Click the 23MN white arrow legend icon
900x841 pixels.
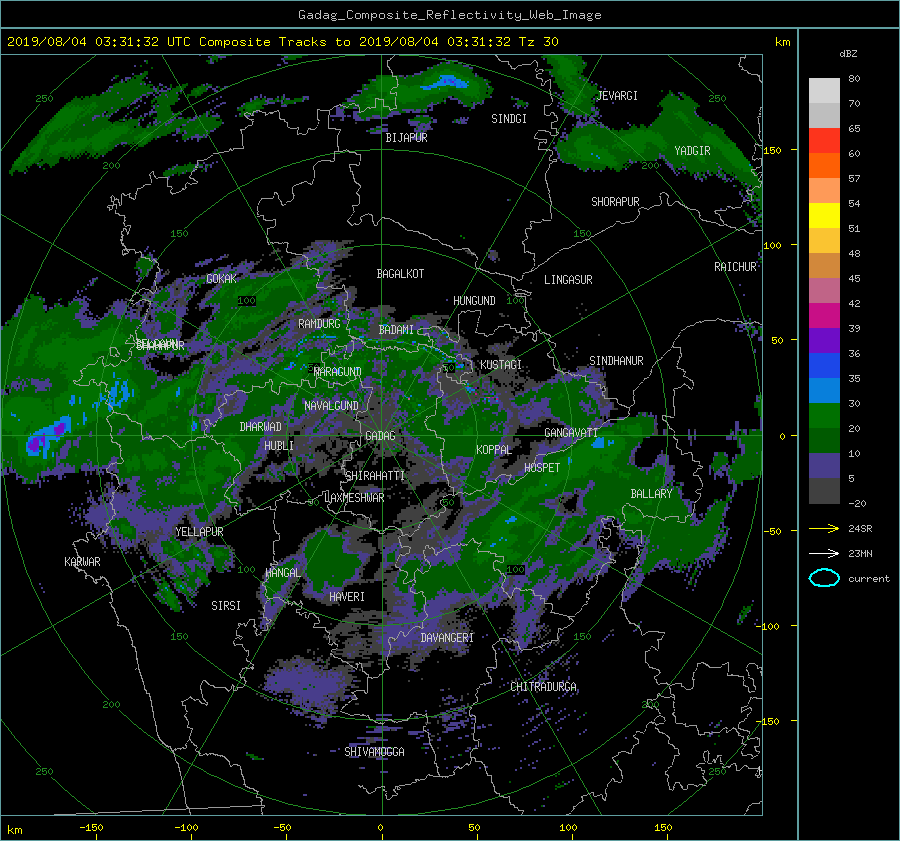point(824,553)
